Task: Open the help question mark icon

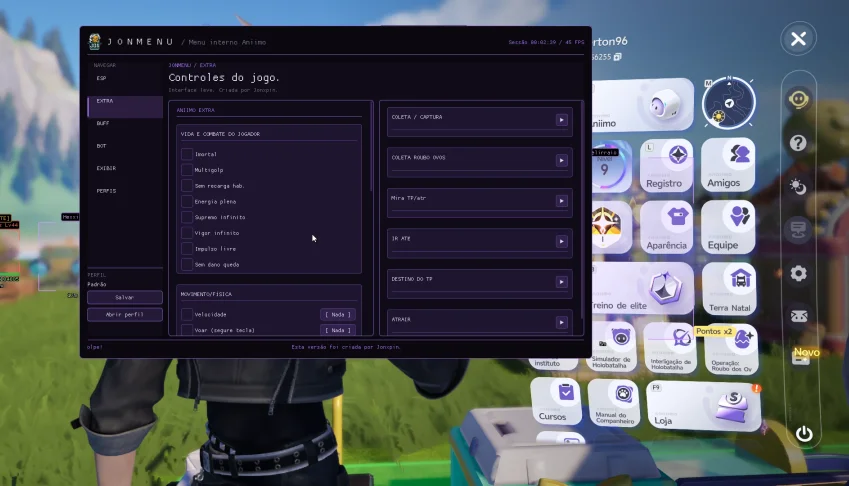Action: pos(798,143)
